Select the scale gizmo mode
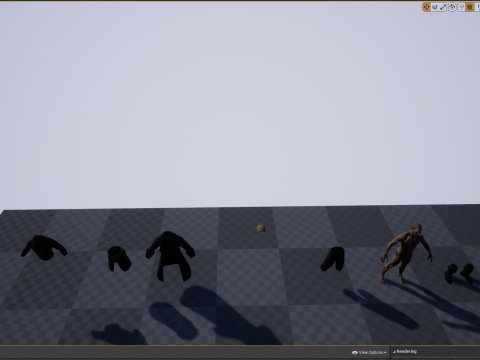 click(443, 7)
